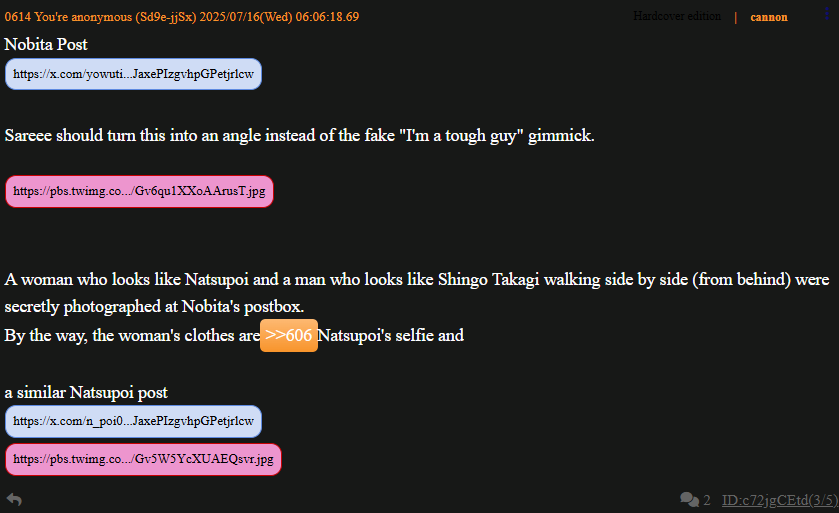This screenshot has height=513, width=839.
Task: Open the three-dot post options menu
Action: (827, 14)
